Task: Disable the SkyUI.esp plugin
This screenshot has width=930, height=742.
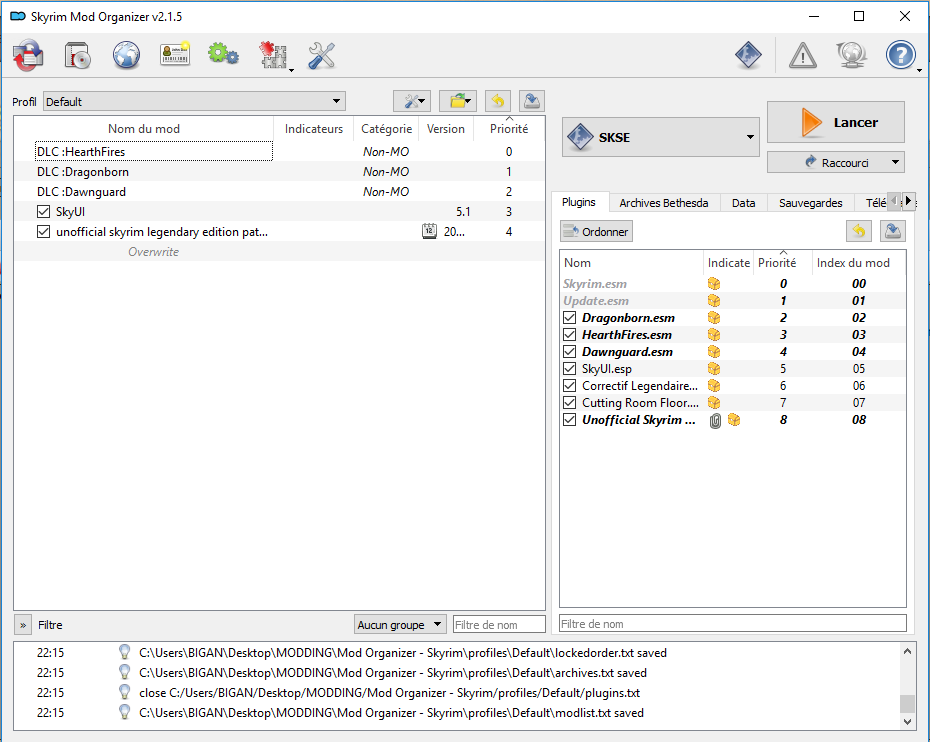Action: tap(569, 369)
